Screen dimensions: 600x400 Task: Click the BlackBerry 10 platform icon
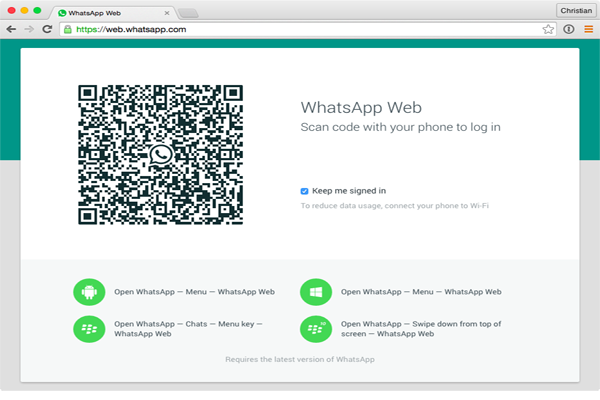[316, 329]
